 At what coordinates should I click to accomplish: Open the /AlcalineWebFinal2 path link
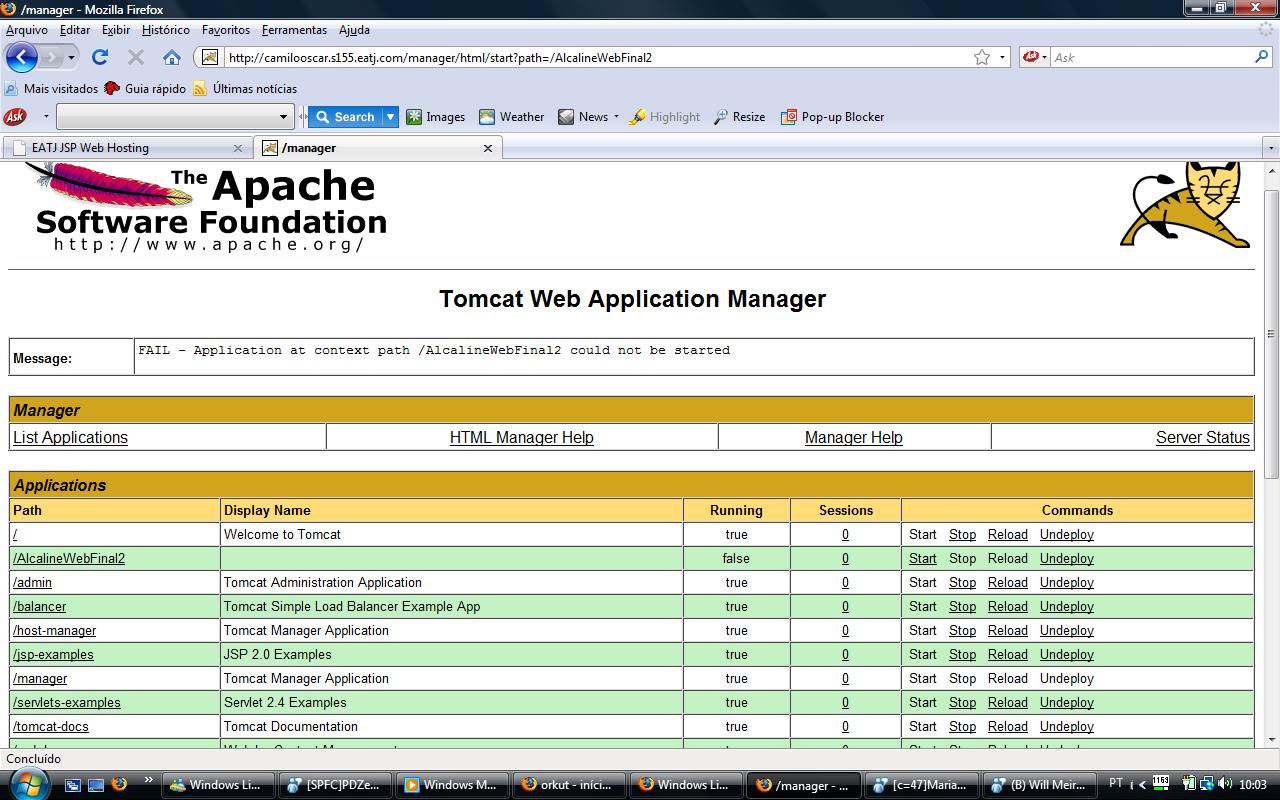(x=69, y=558)
